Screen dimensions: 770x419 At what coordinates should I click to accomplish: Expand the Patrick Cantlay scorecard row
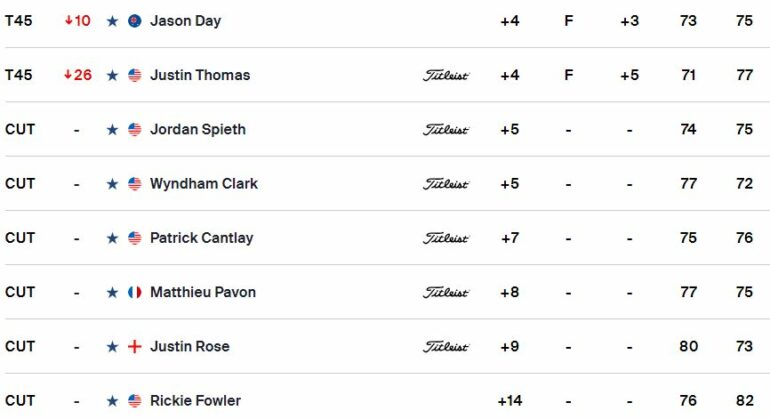[385, 238]
